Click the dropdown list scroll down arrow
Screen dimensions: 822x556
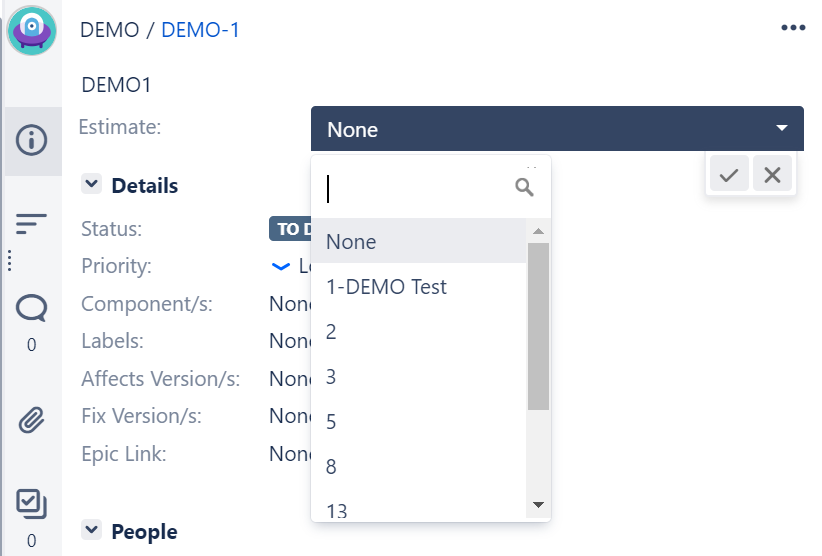pyautogui.click(x=538, y=505)
